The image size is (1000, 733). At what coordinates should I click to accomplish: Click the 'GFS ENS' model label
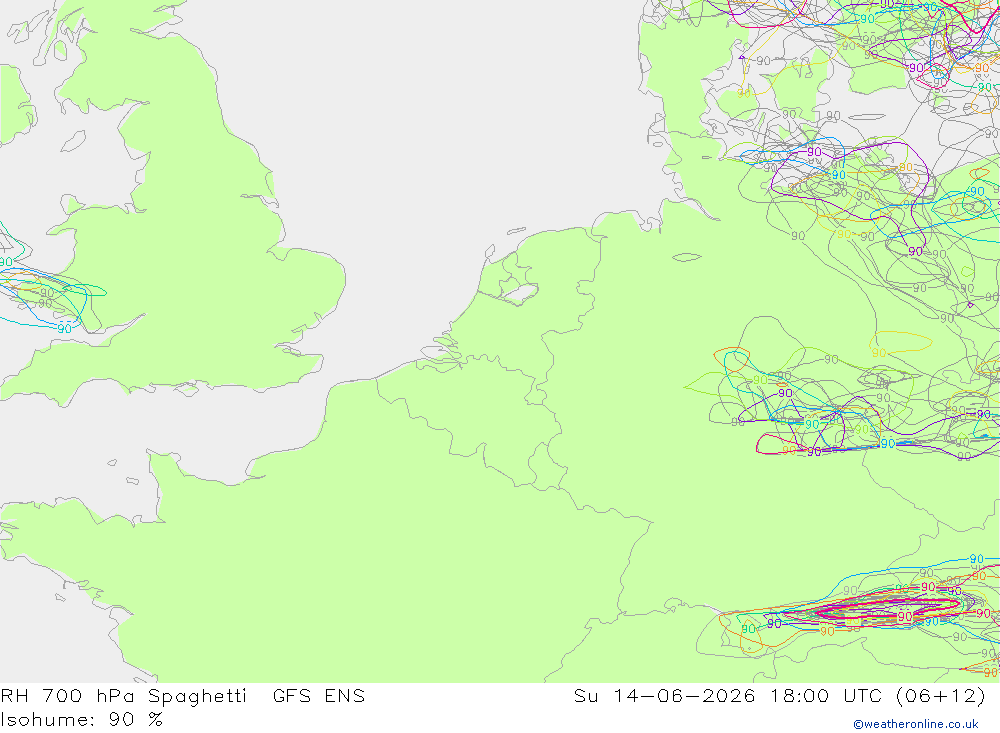tap(319, 695)
